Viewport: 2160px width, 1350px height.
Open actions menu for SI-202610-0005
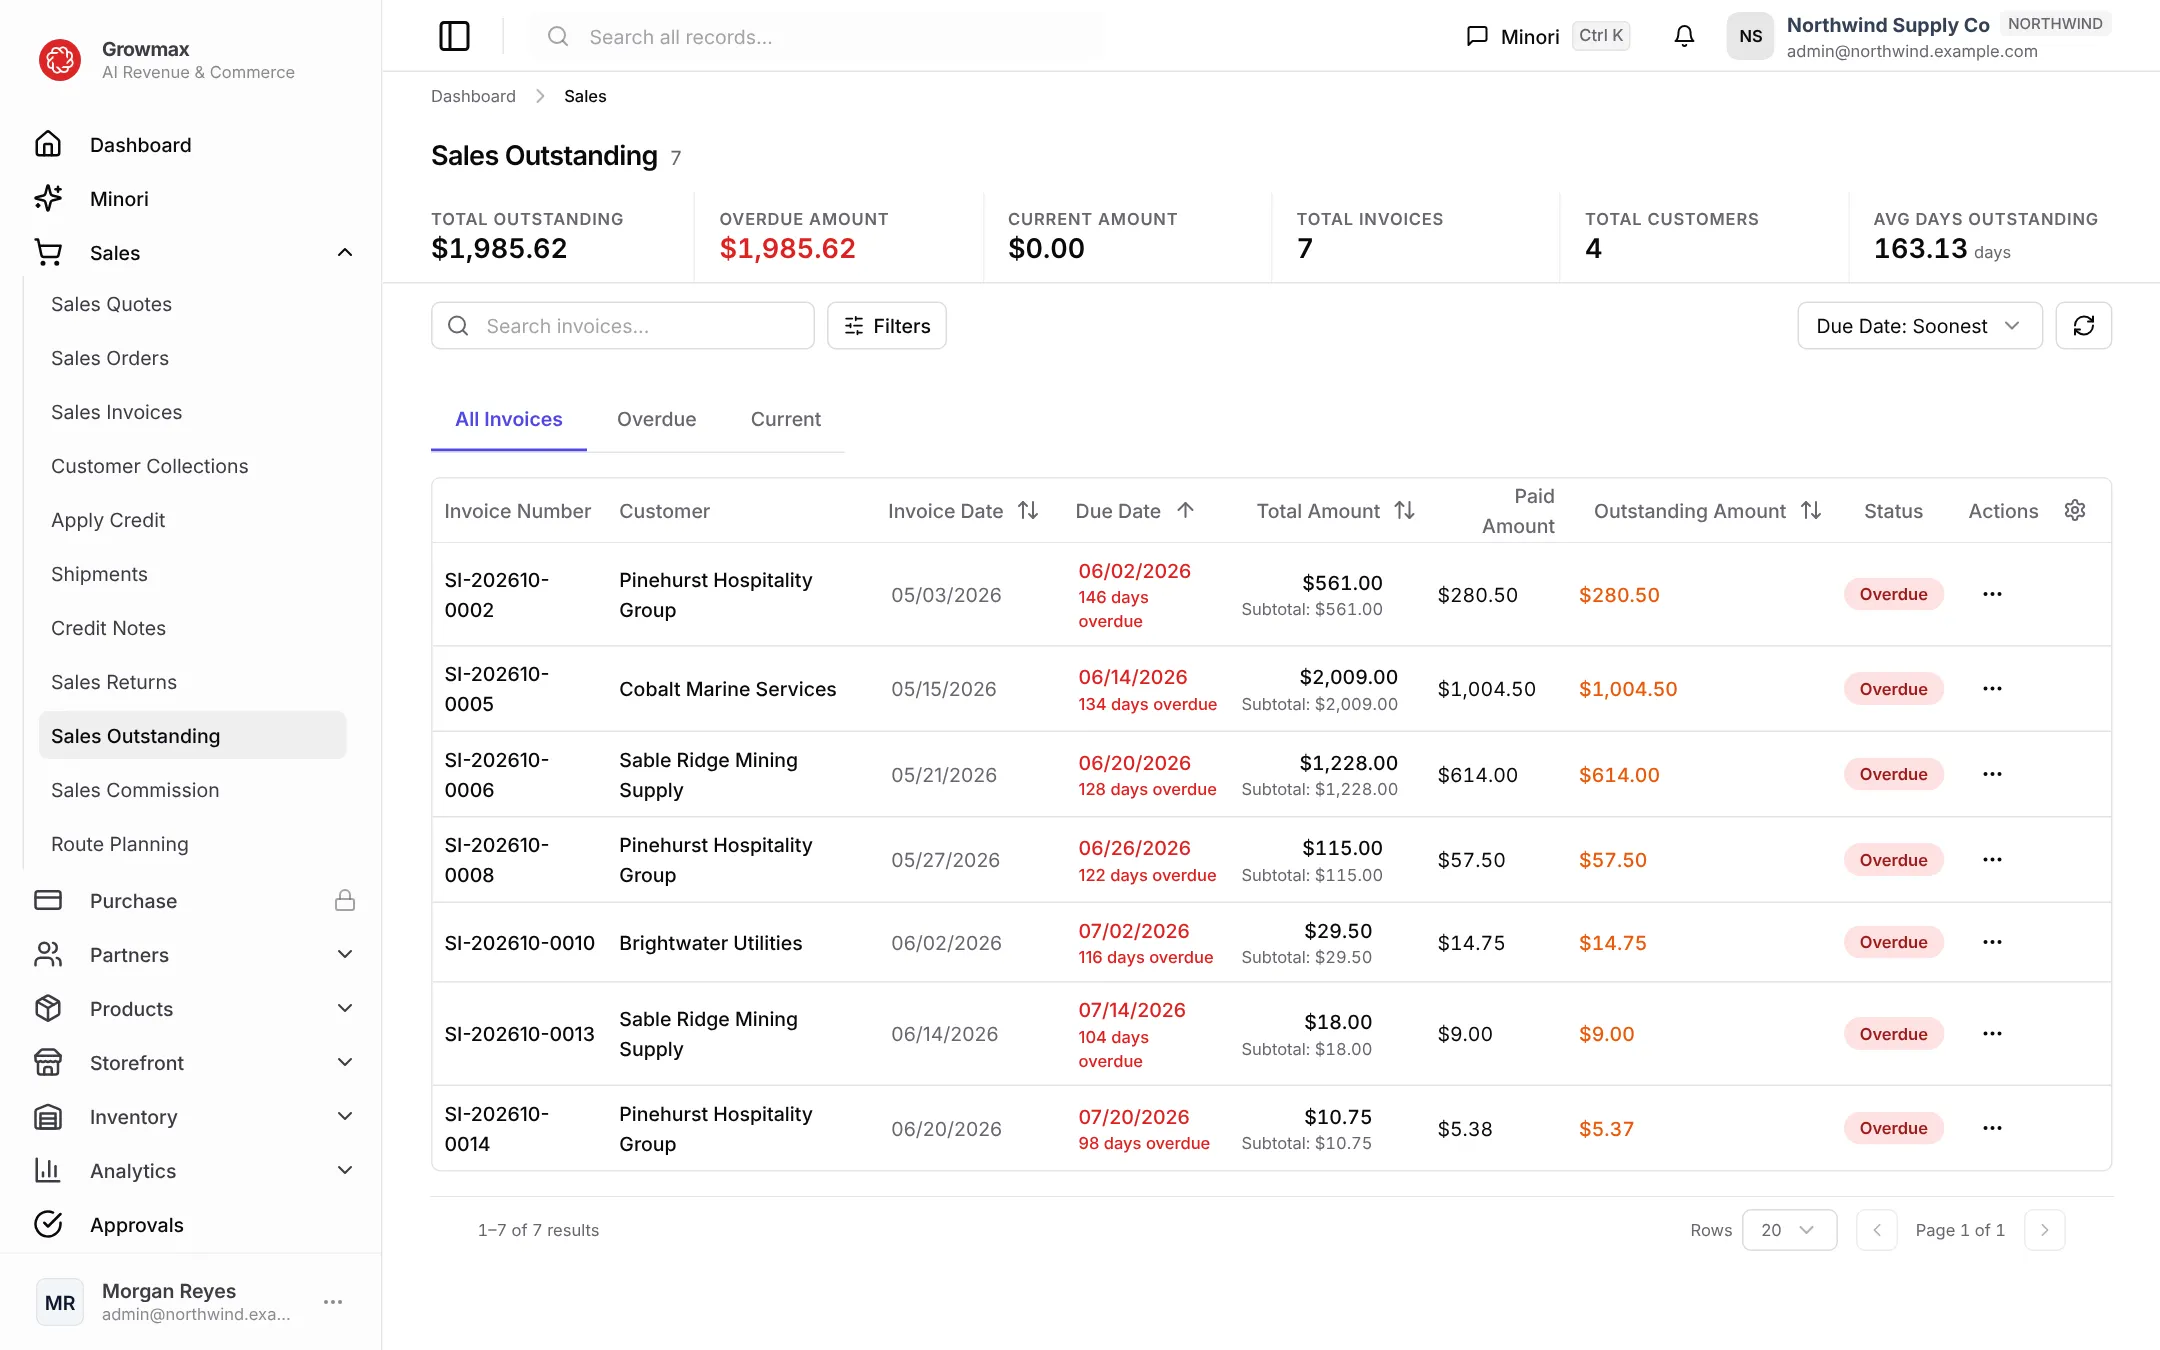(x=1992, y=689)
